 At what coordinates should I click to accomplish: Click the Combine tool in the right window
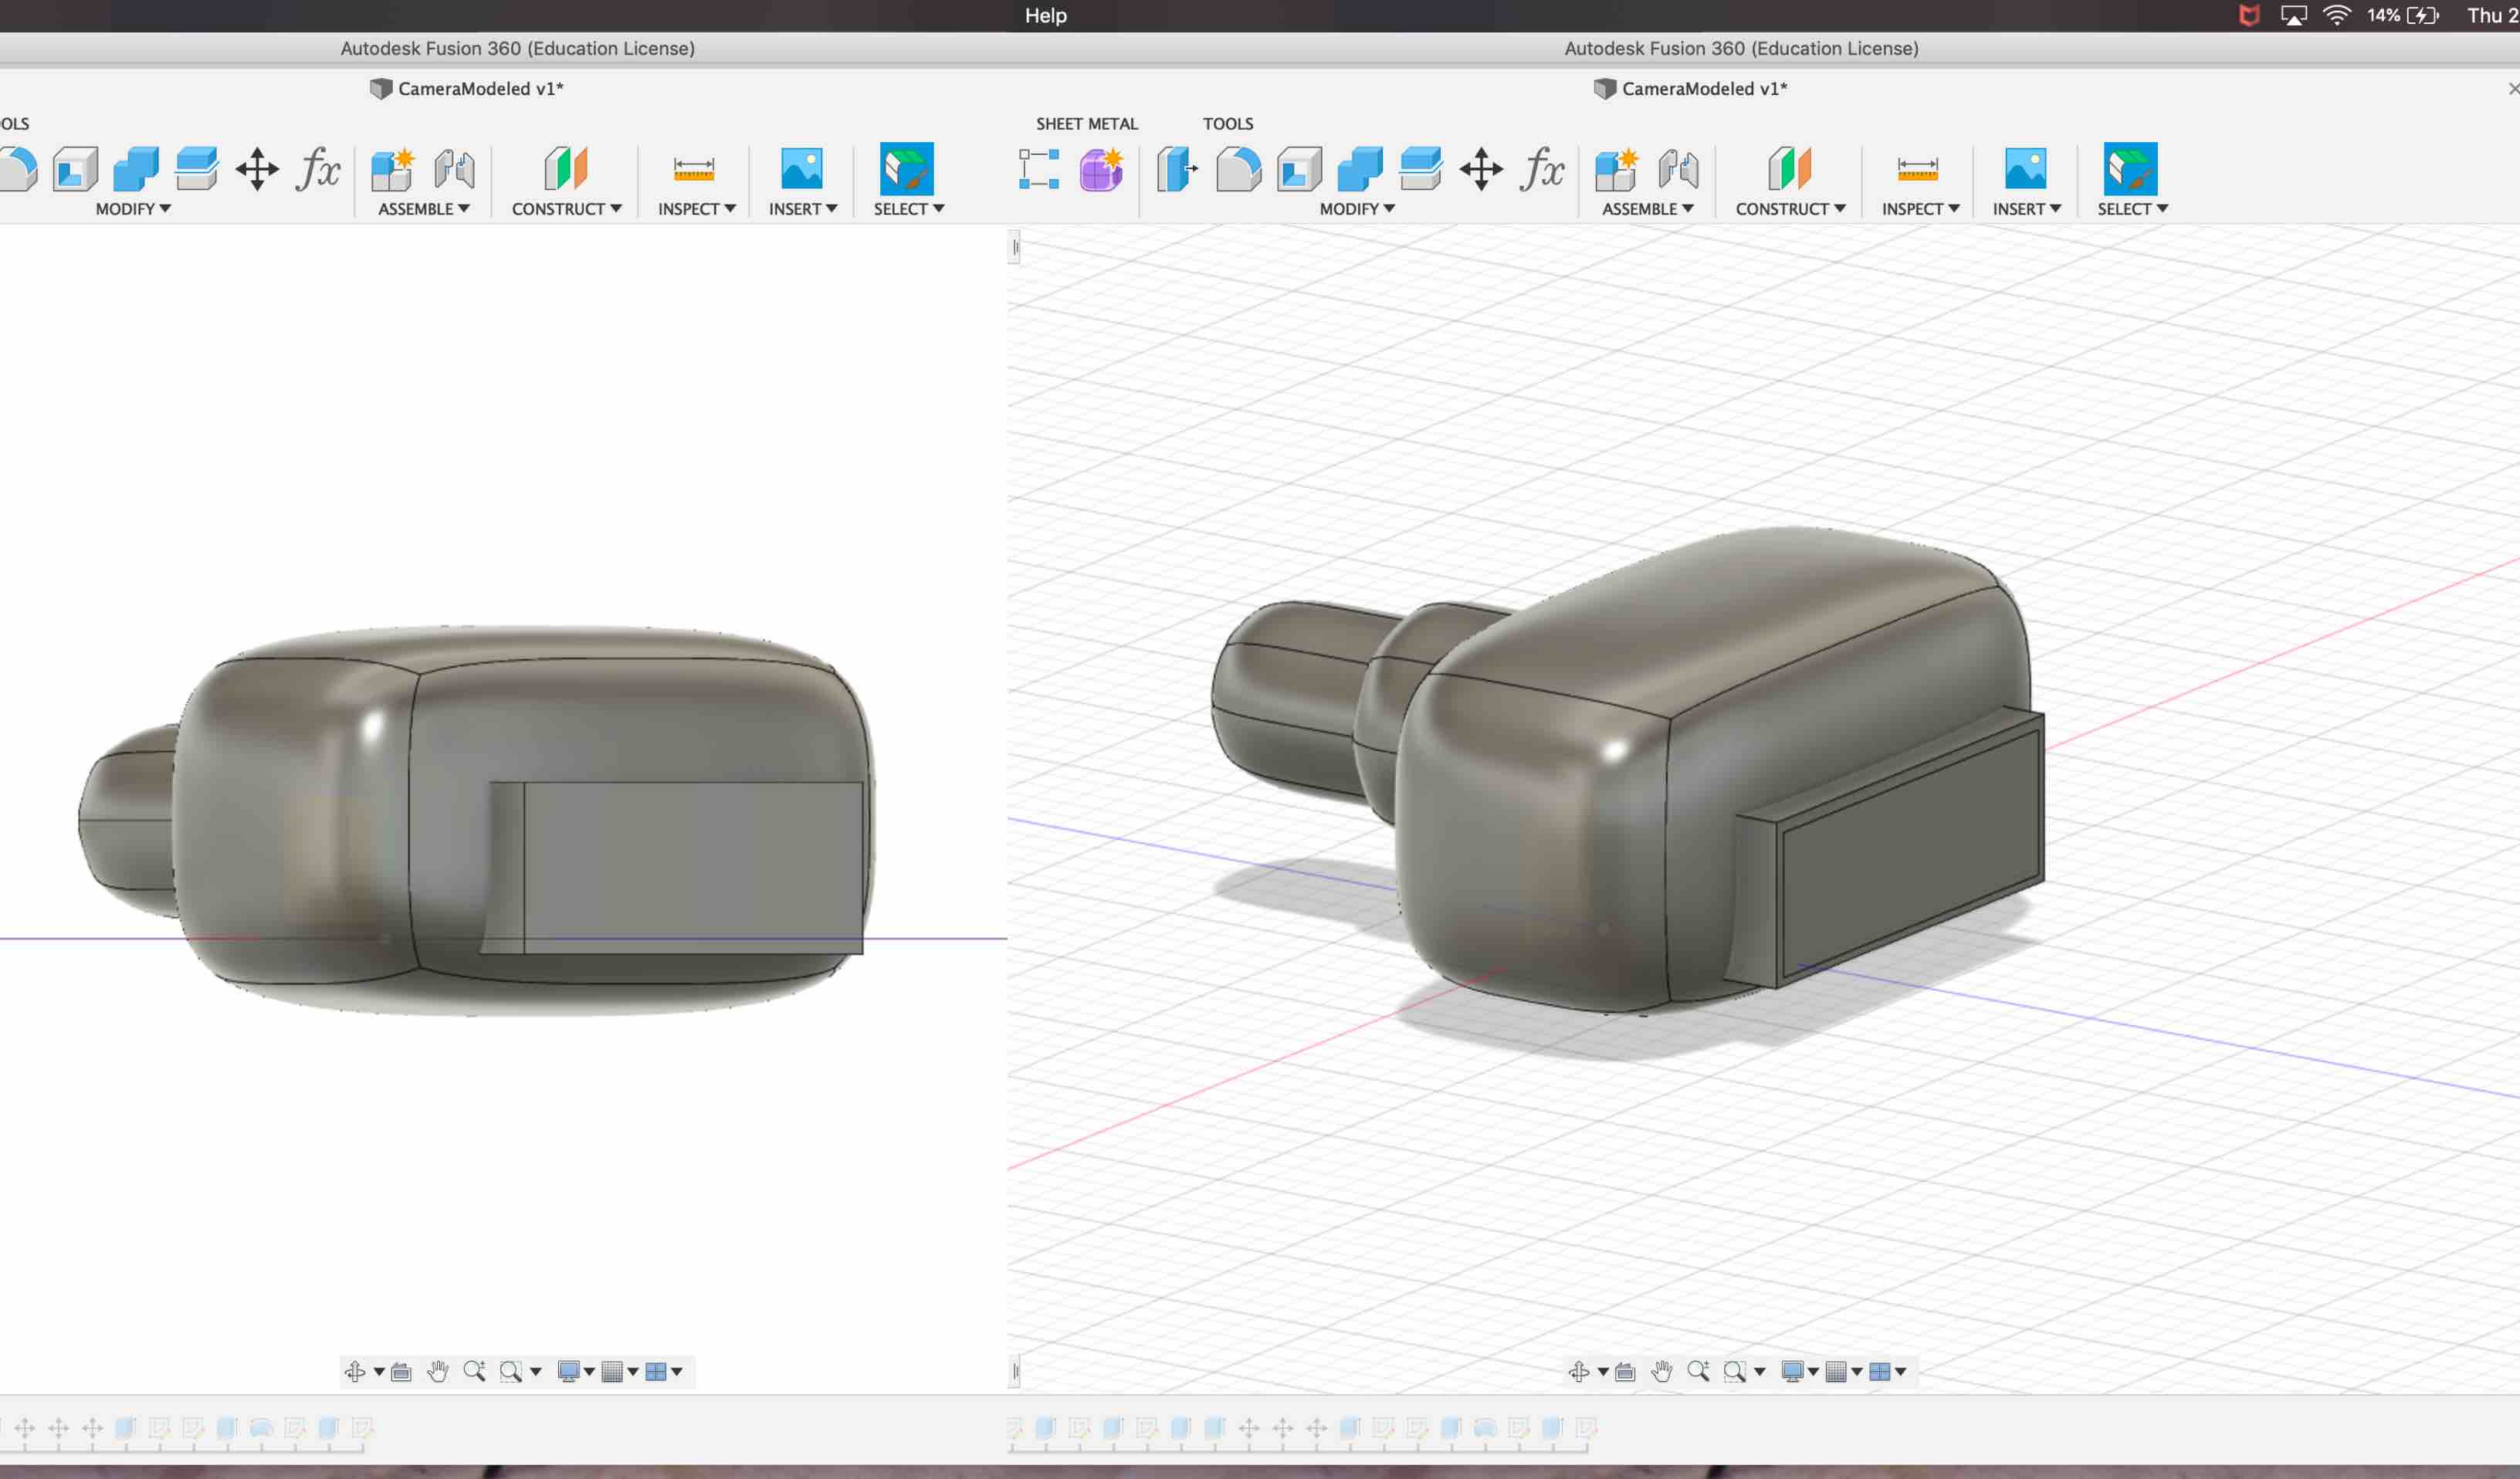click(x=1360, y=169)
